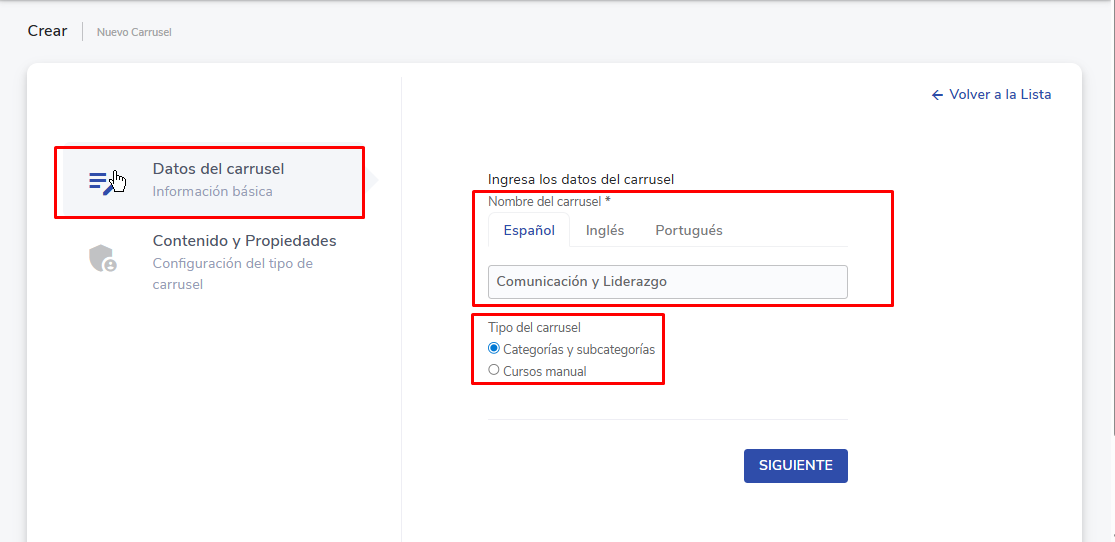
Task: Click 'Configuración del tipo de carrusel' description
Action: pyautogui.click(x=232, y=274)
